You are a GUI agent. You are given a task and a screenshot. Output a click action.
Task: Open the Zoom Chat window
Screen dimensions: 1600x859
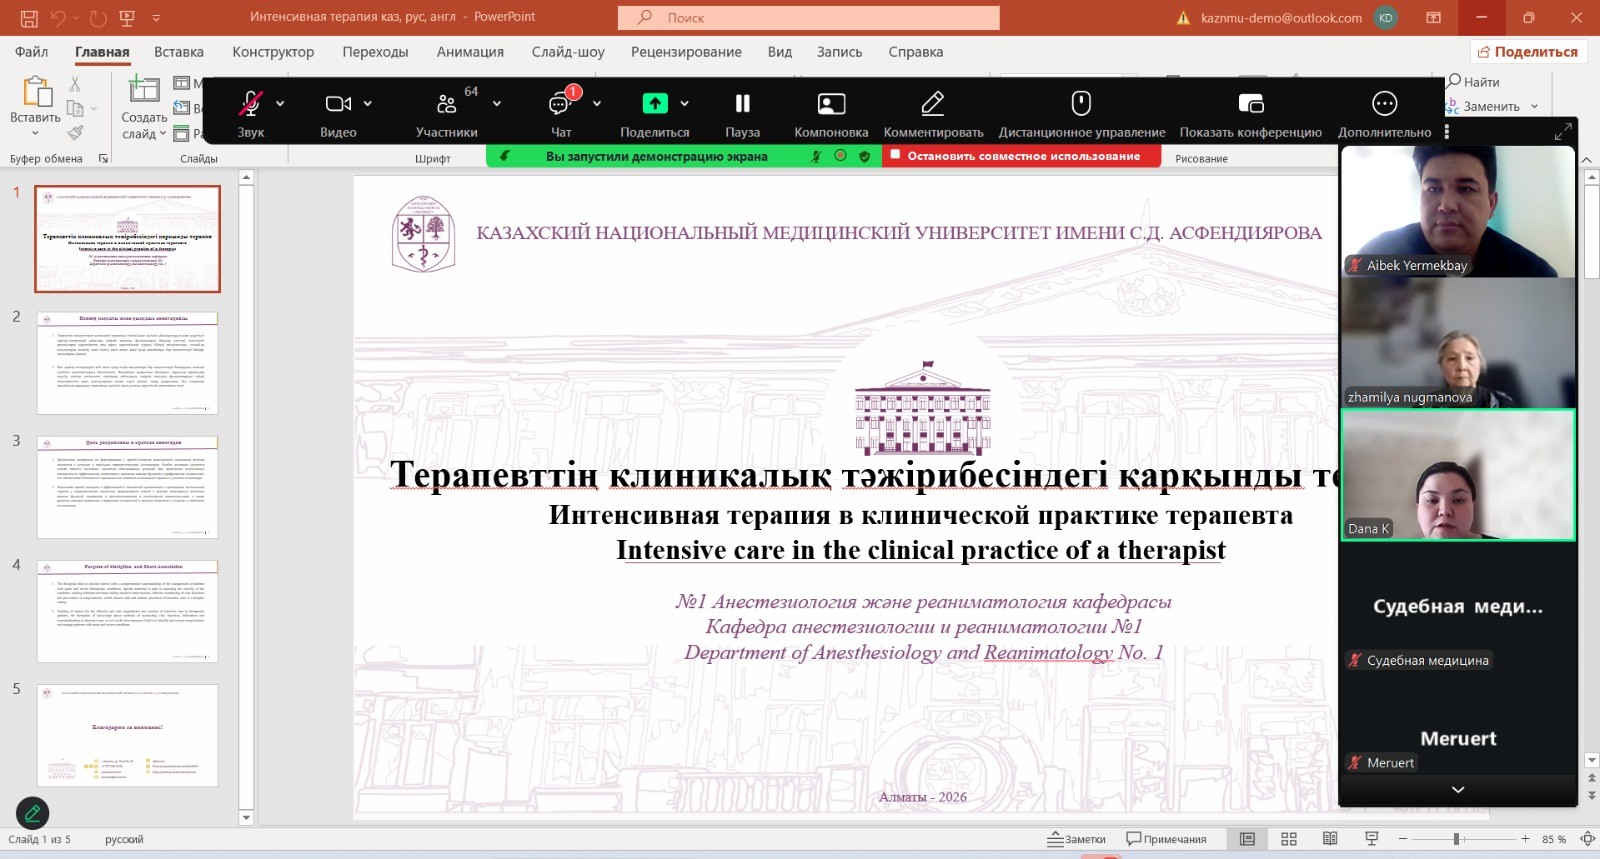[x=560, y=104]
